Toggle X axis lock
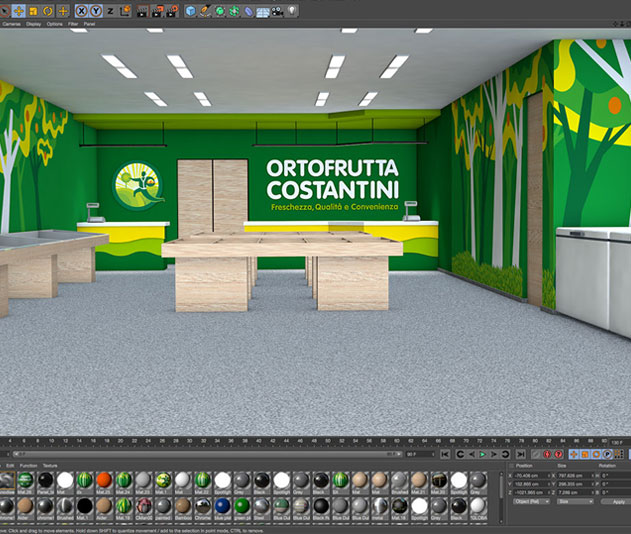631x534 pixels. point(82,11)
